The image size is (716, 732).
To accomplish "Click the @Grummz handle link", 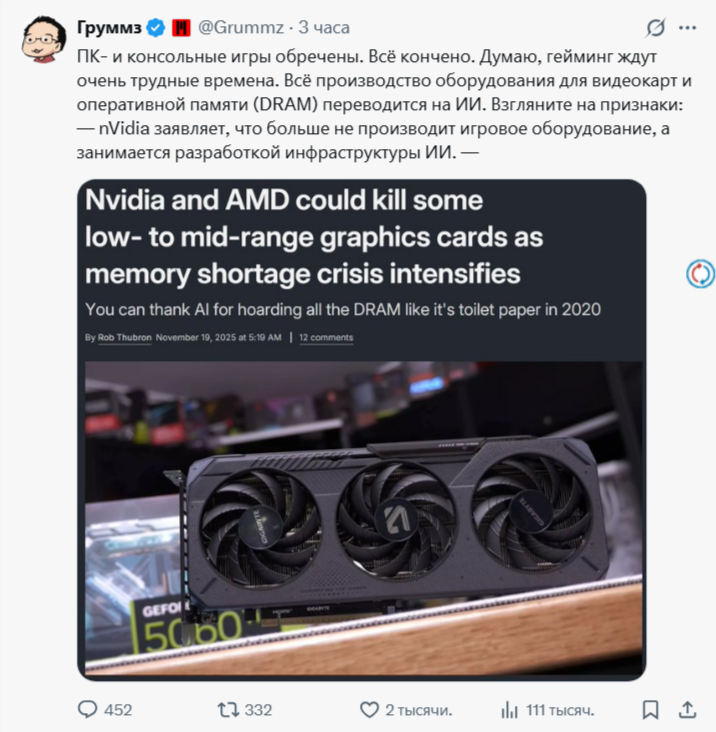I will [x=241, y=28].
